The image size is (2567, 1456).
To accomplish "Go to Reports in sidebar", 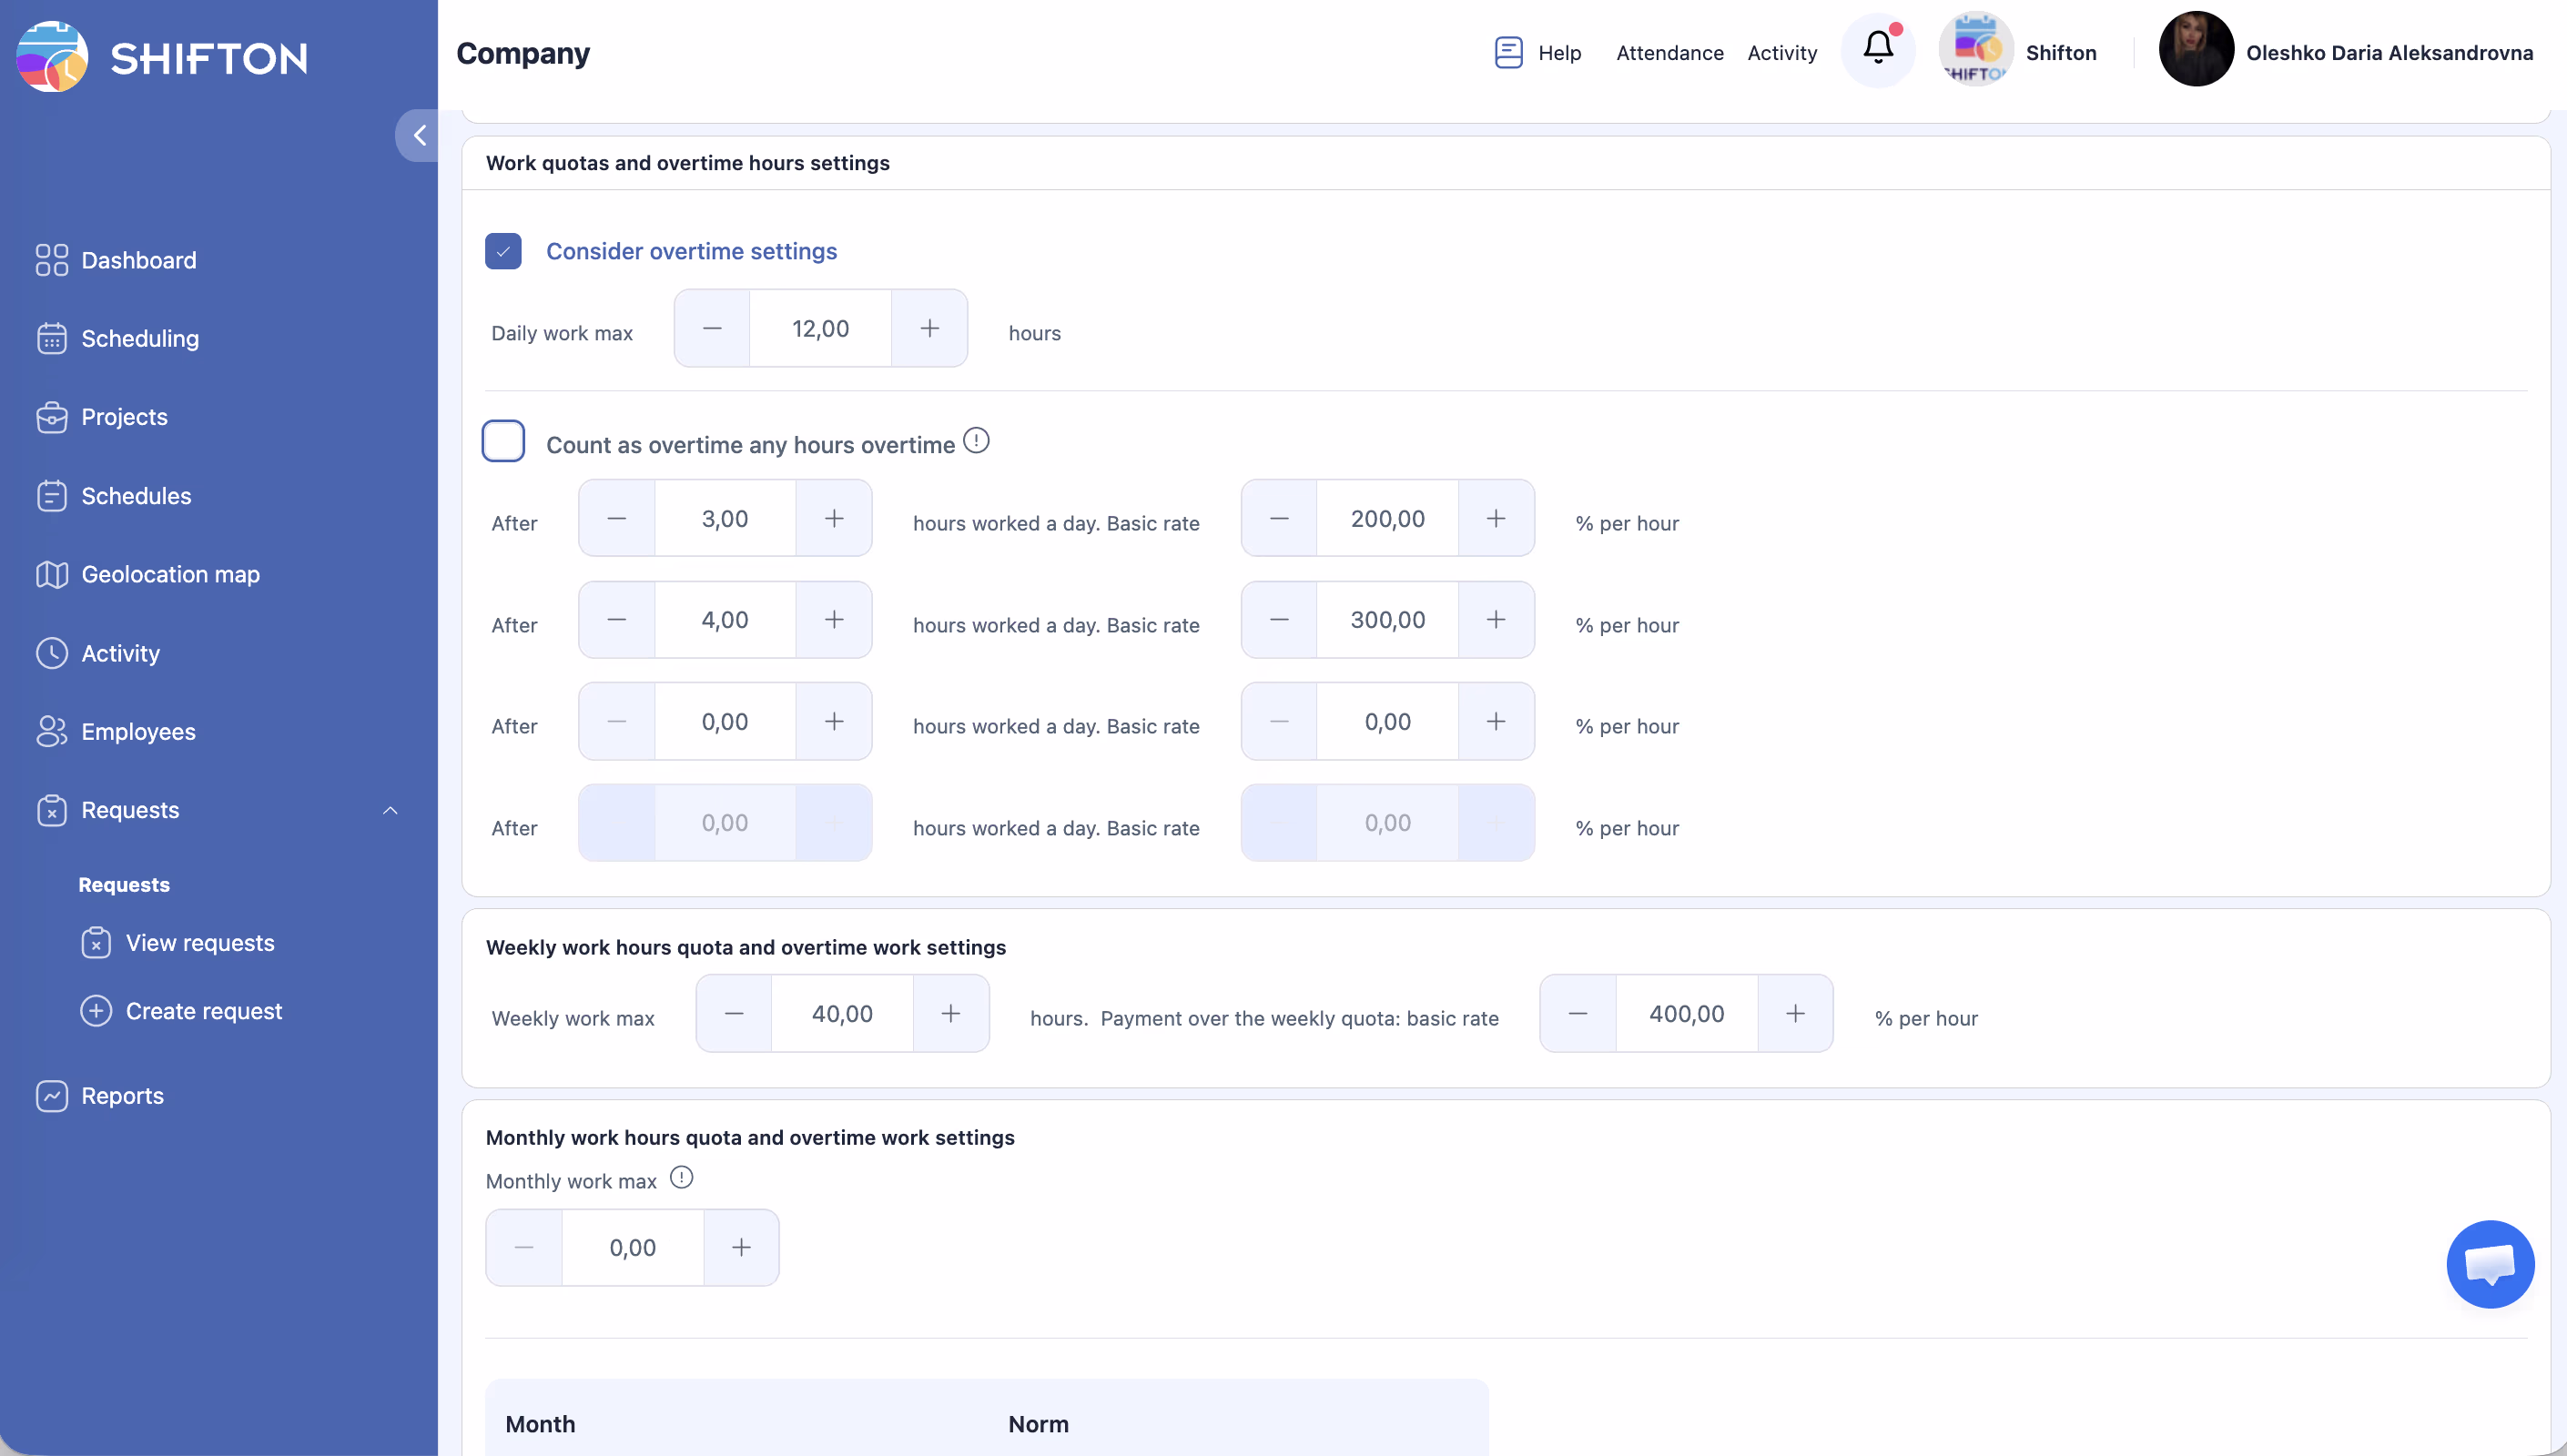I will 122,1095.
